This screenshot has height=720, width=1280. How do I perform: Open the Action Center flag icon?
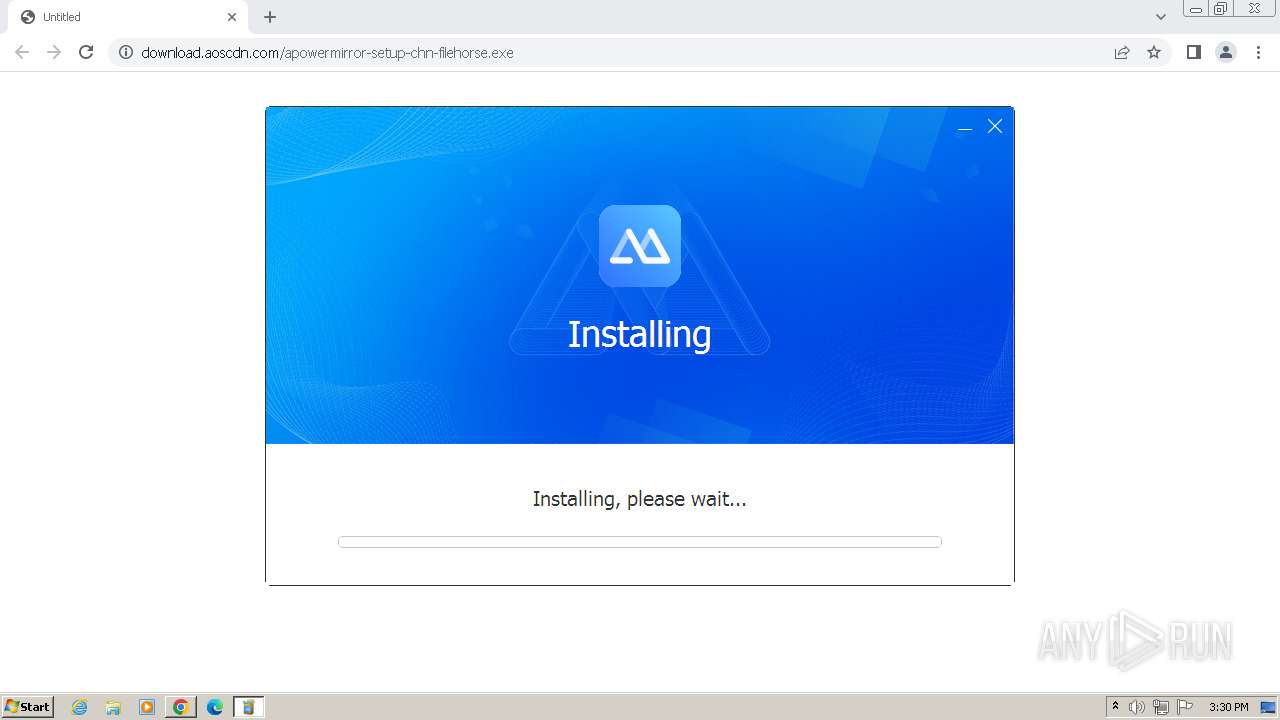1185,707
